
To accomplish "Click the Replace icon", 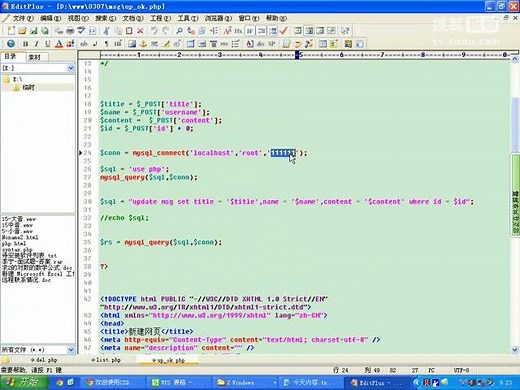I will (191, 31).
